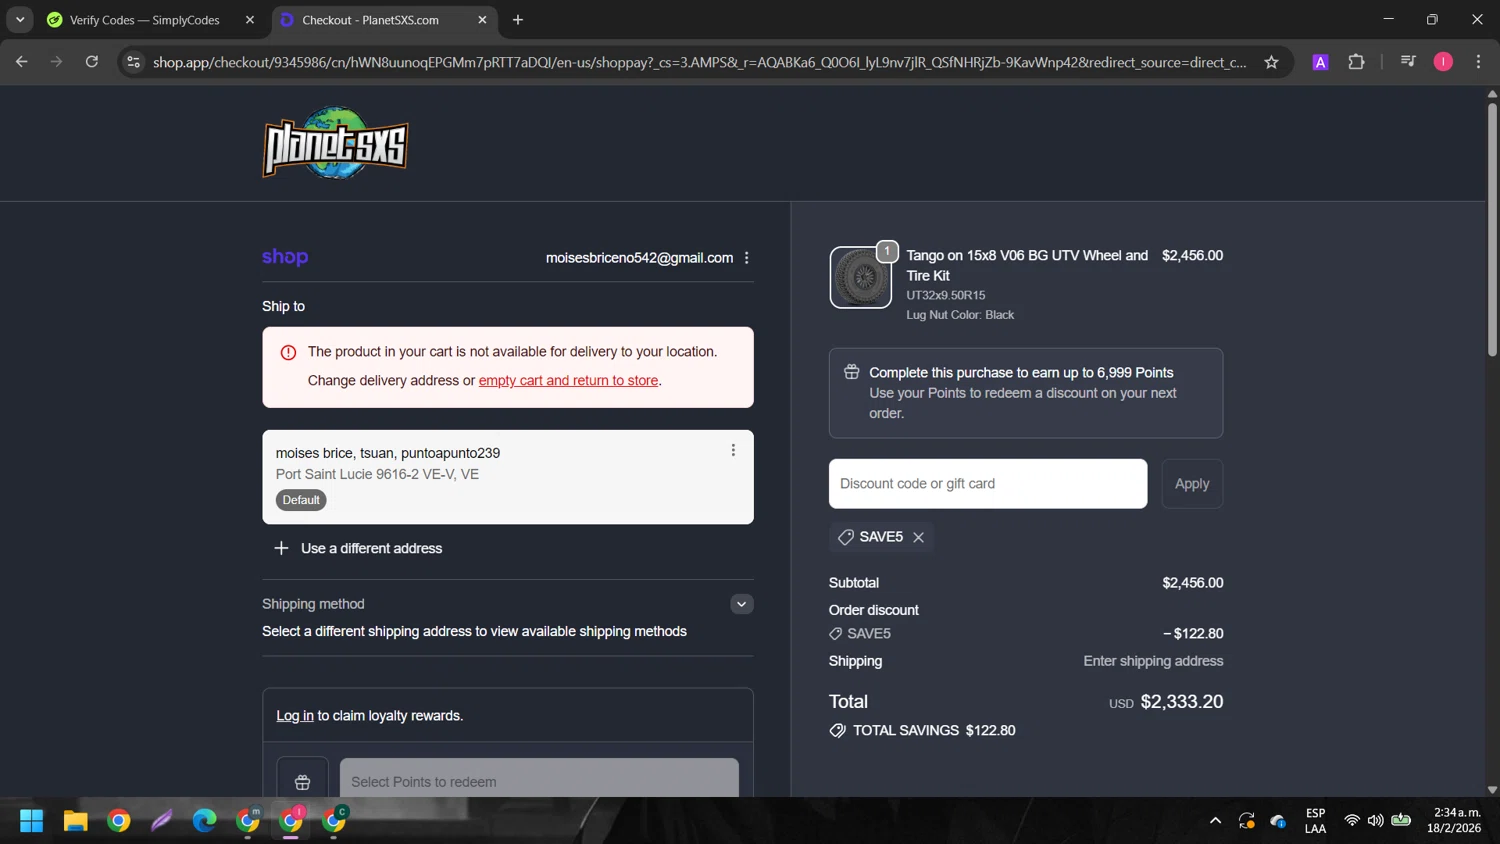This screenshot has width=1500, height=844.
Task: Open options menu for saved address
Action: pos(733,451)
